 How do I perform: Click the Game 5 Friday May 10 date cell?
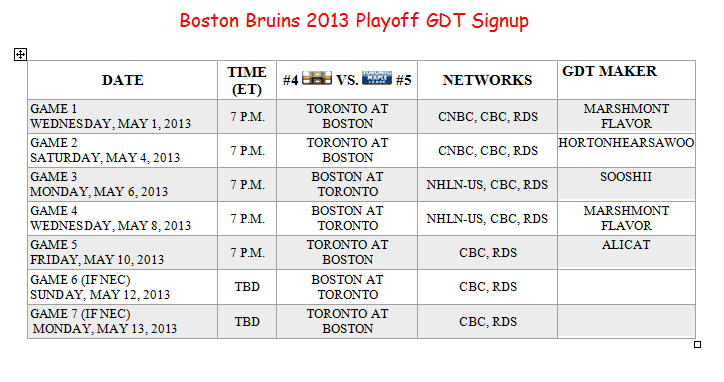pyautogui.click(x=122, y=252)
